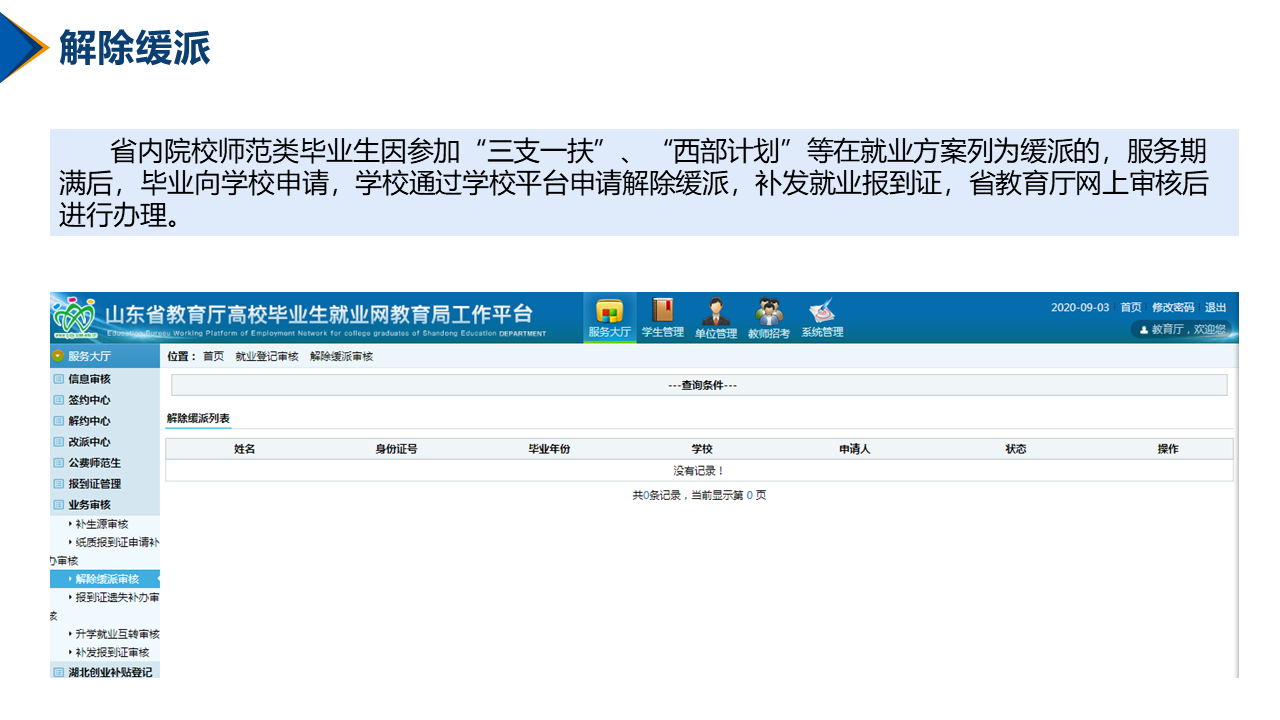This screenshot has height=720, width=1280.
Task: Click the orange icon beside 服务大厅 sidebar header
Action: tap(58, 355)
